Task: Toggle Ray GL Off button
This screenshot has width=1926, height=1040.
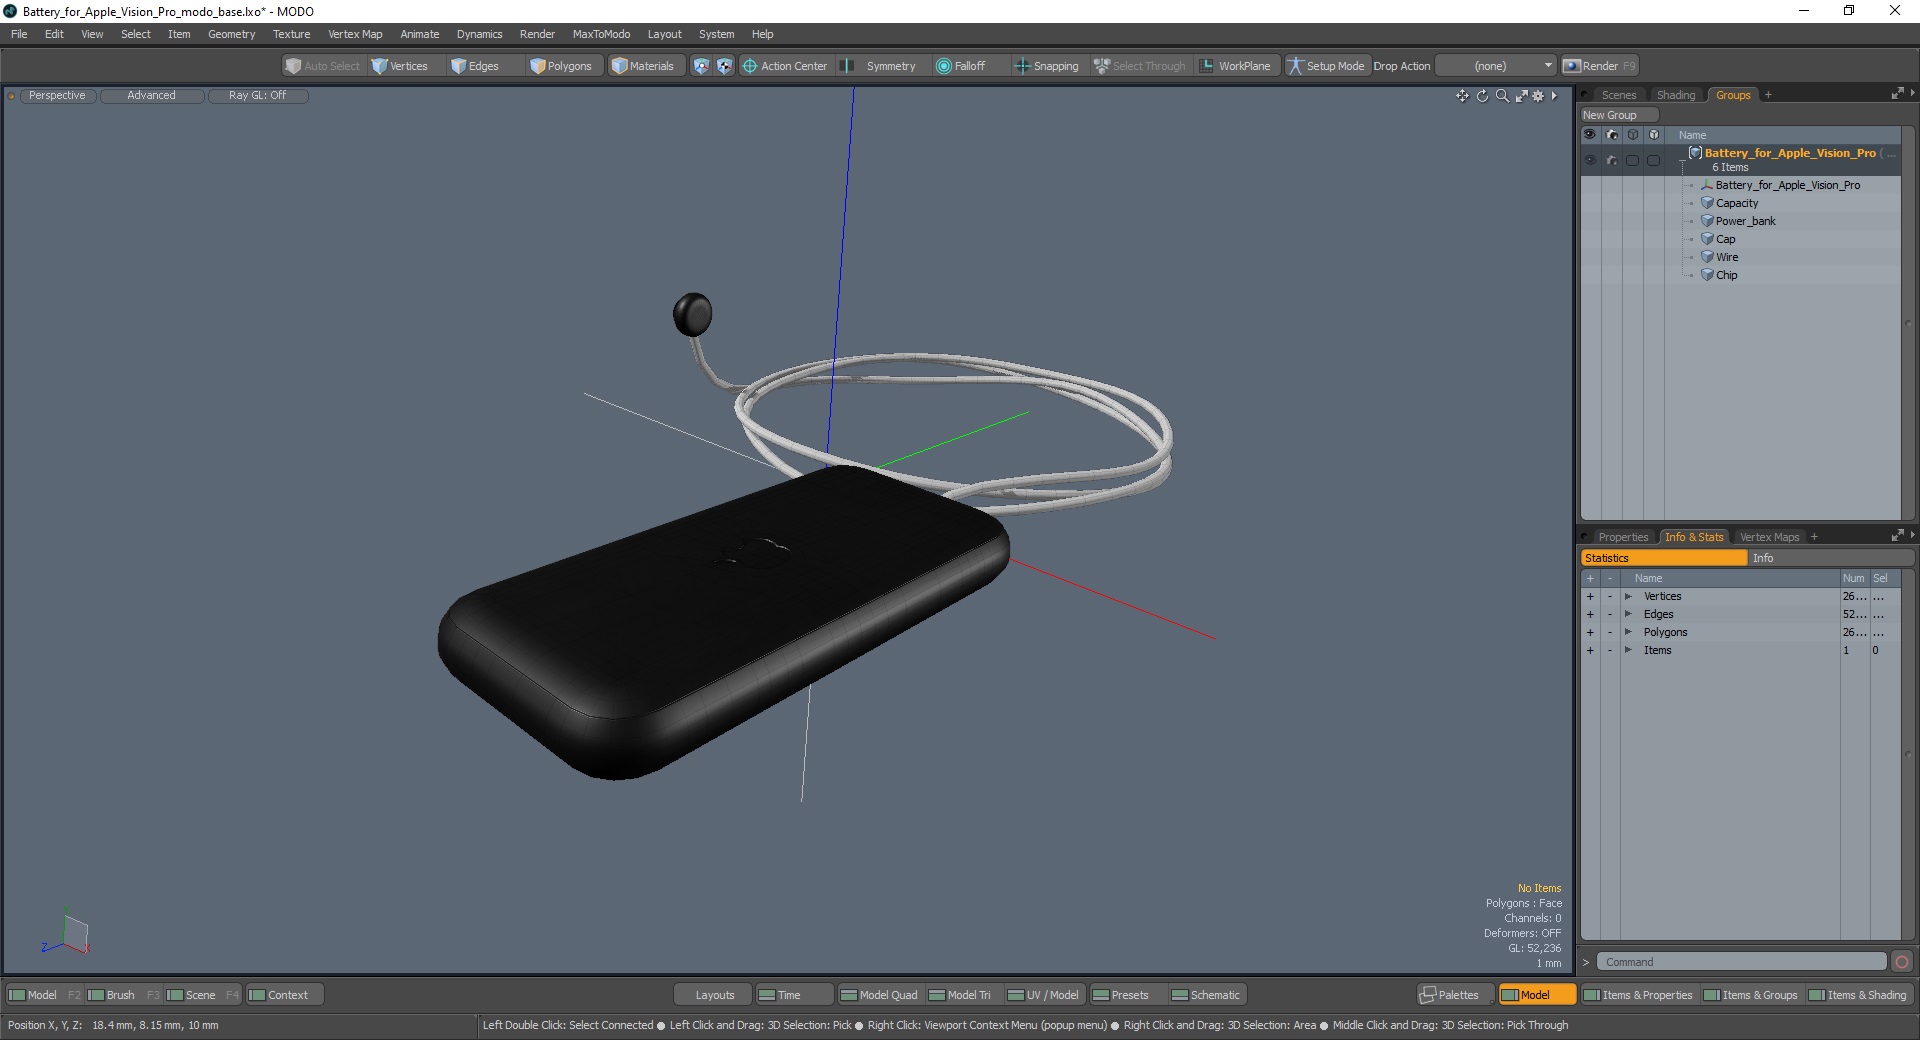Action: click(258, 96)
